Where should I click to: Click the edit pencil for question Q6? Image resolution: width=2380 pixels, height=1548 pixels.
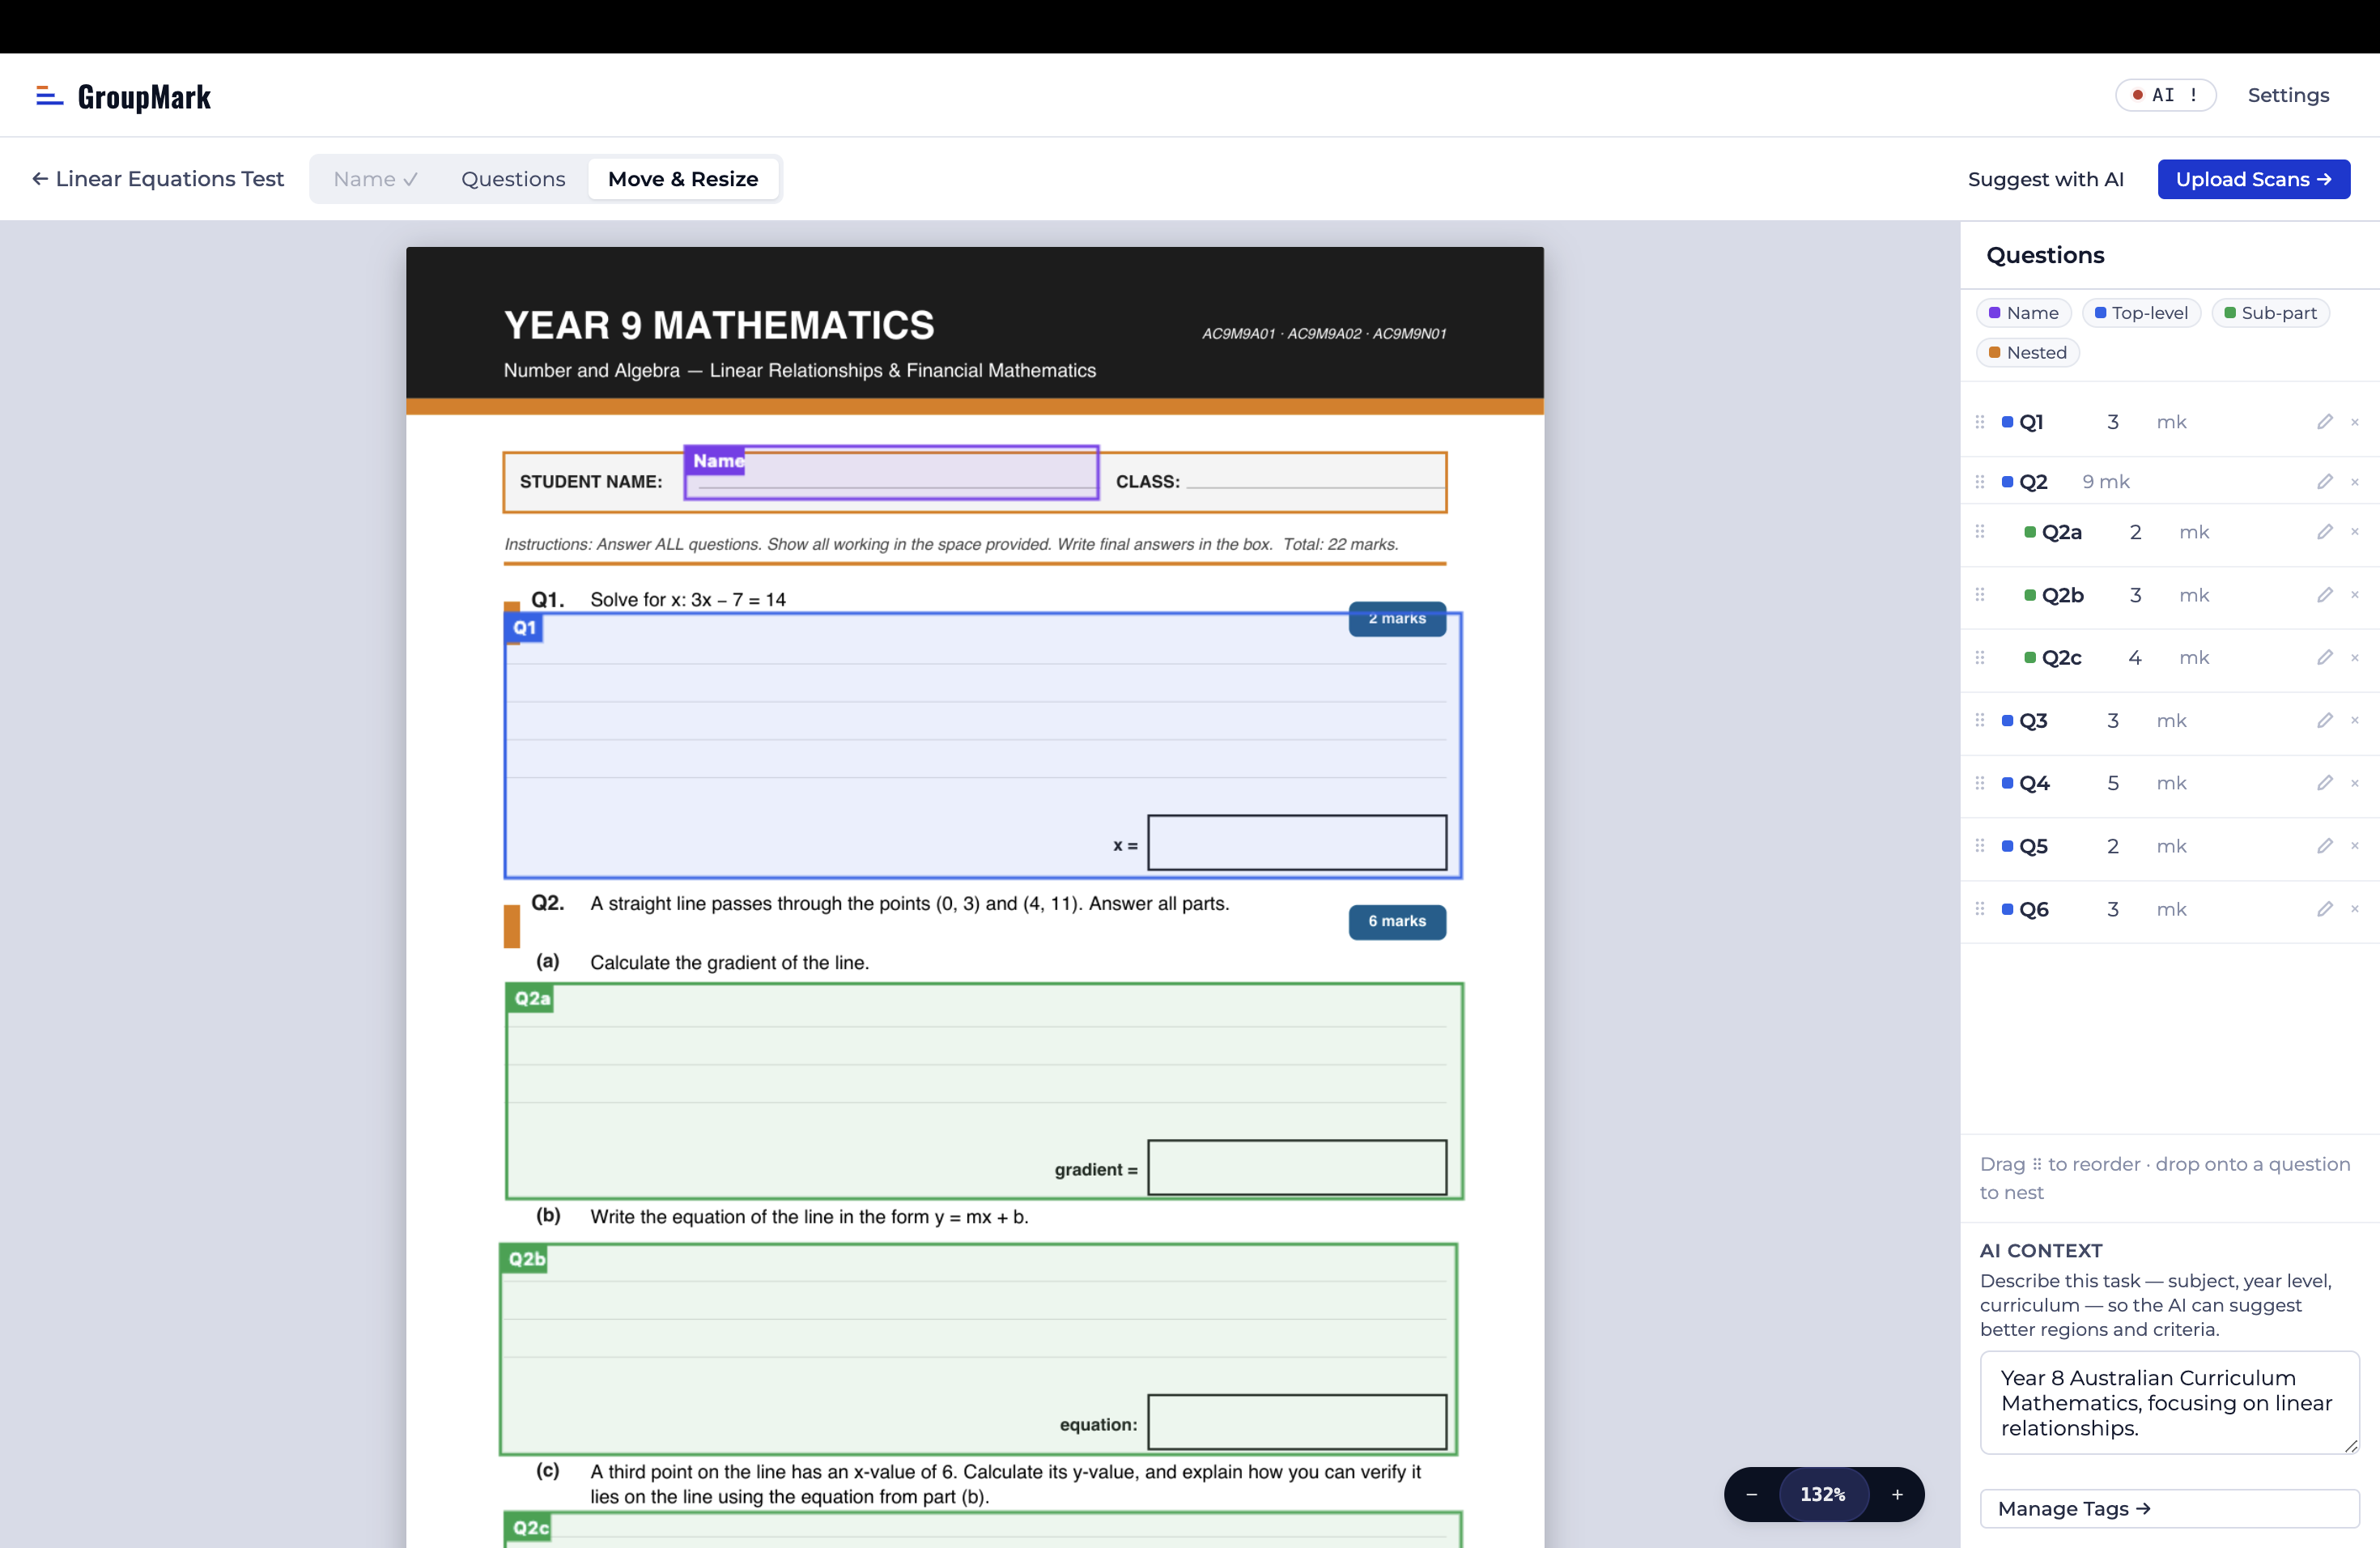tap(2325, 908)
